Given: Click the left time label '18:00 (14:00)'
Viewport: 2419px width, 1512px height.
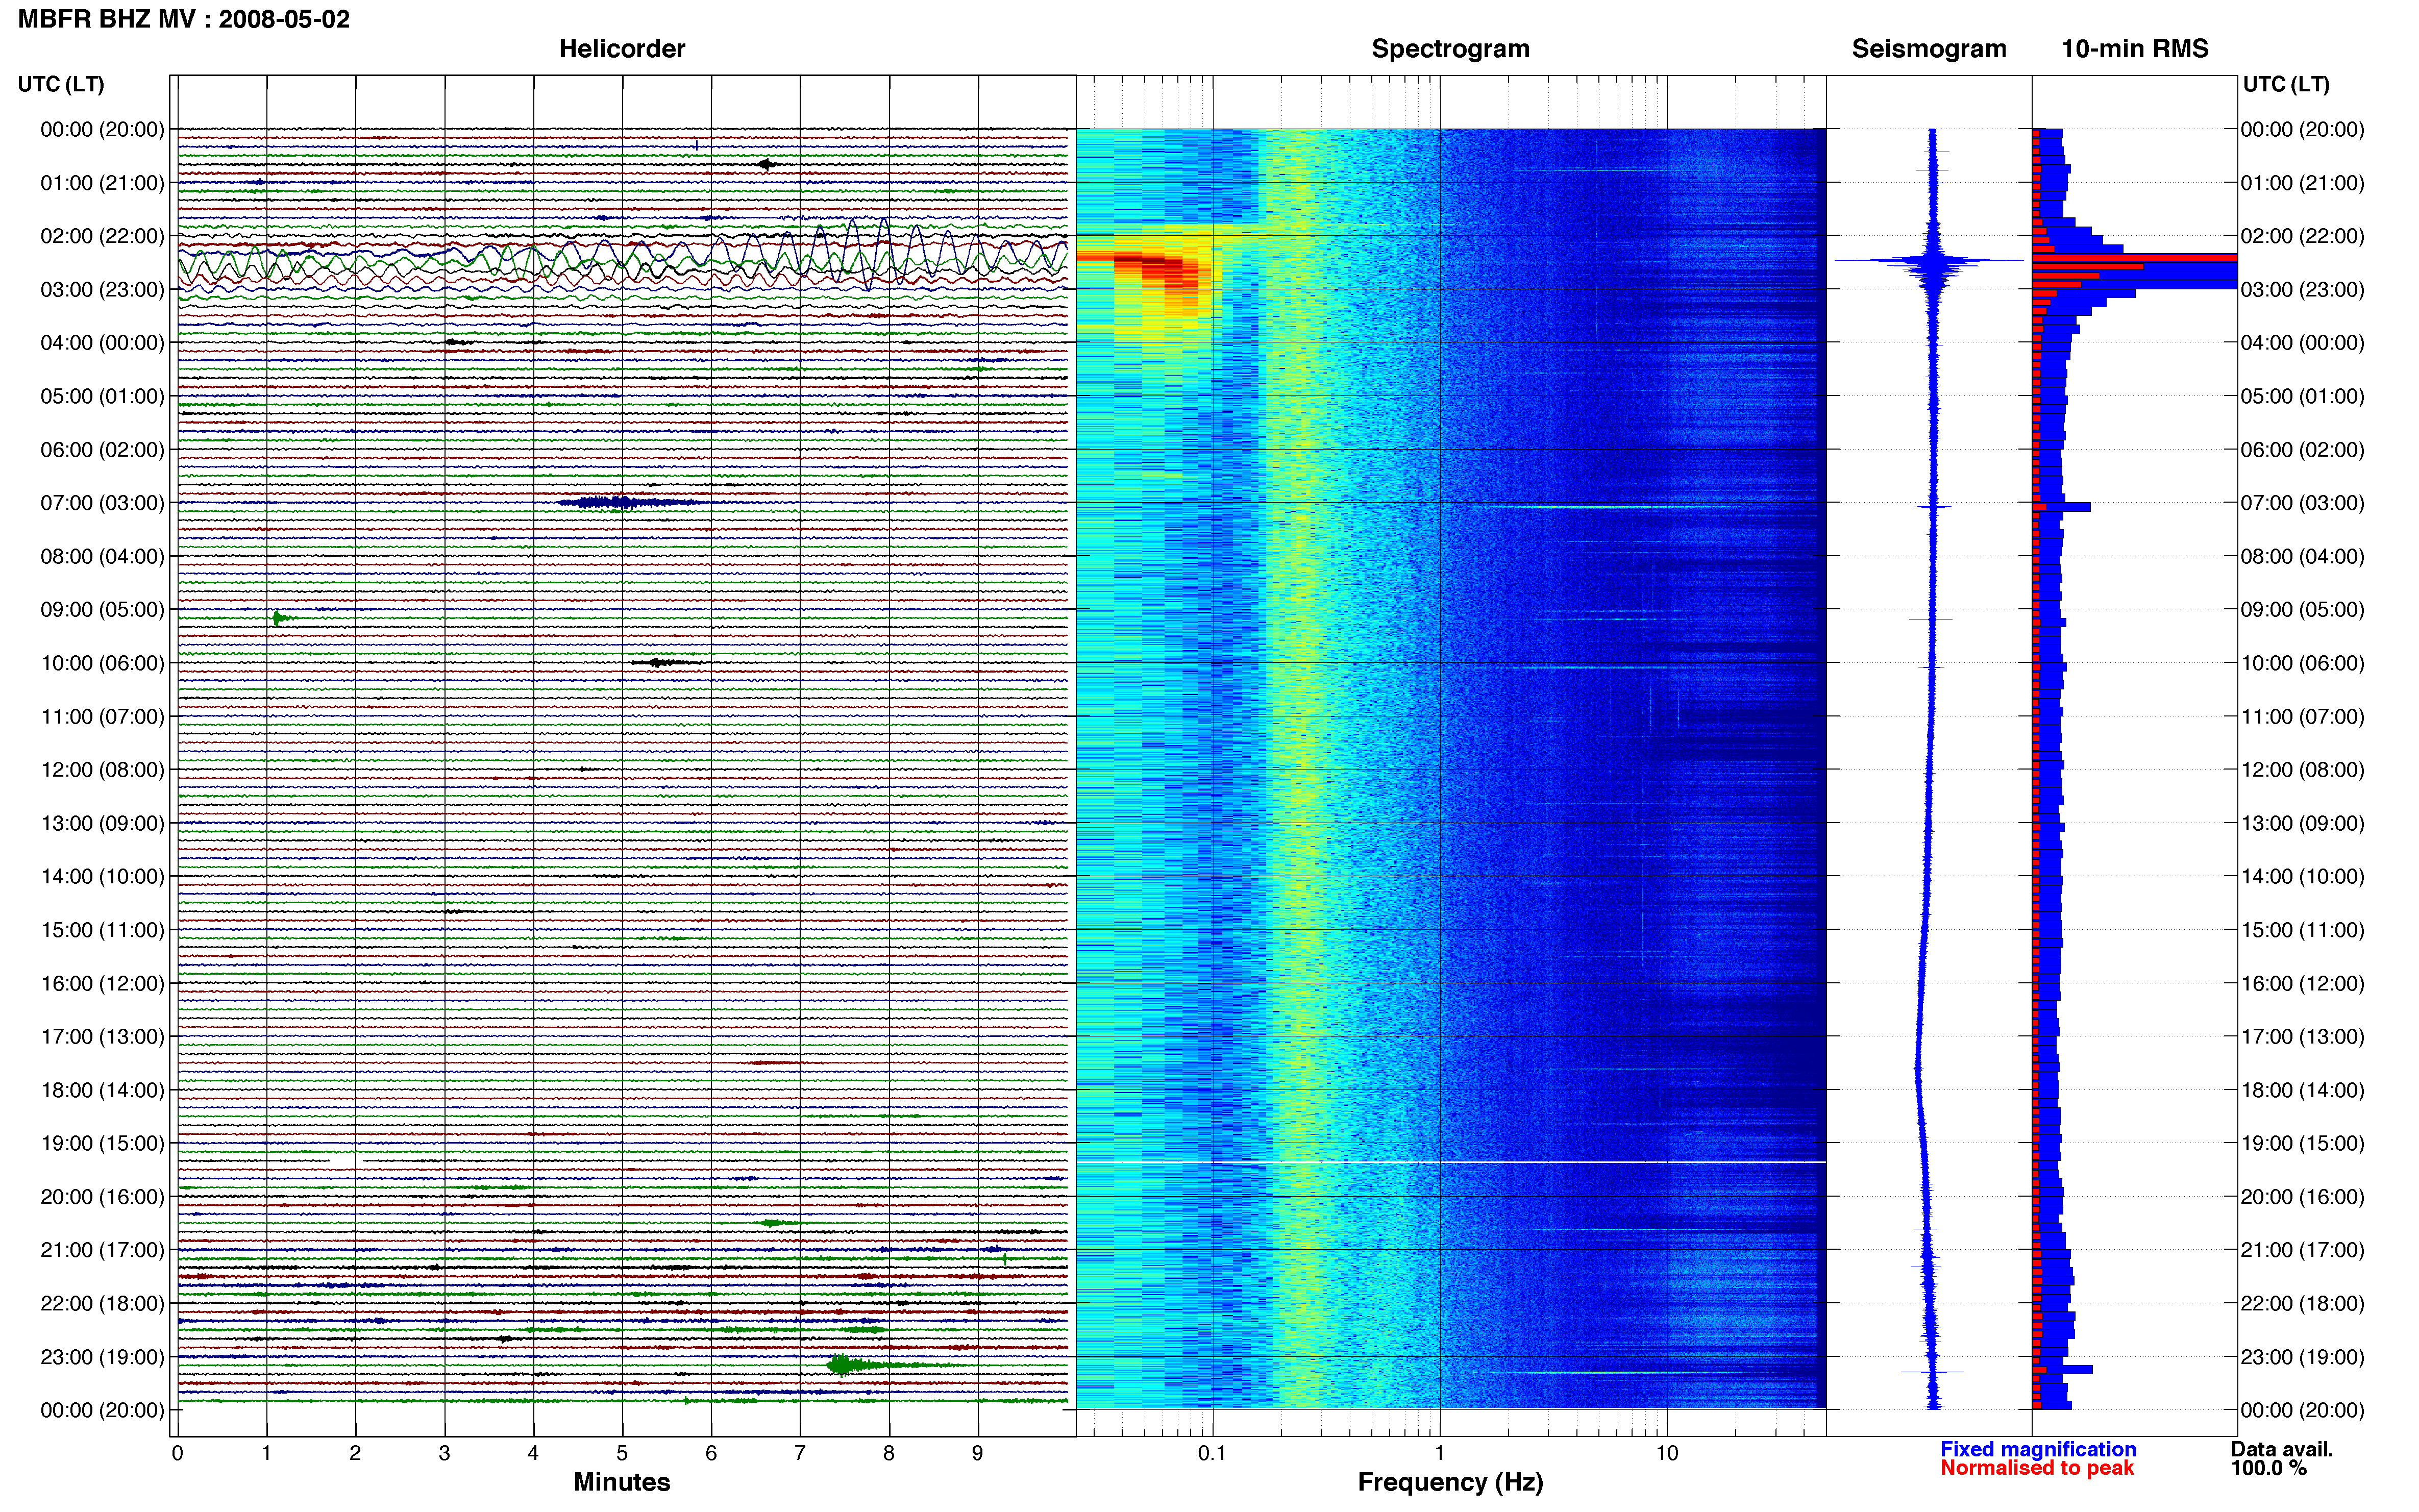Looking at the screenshot, I should pos(102,1090).
